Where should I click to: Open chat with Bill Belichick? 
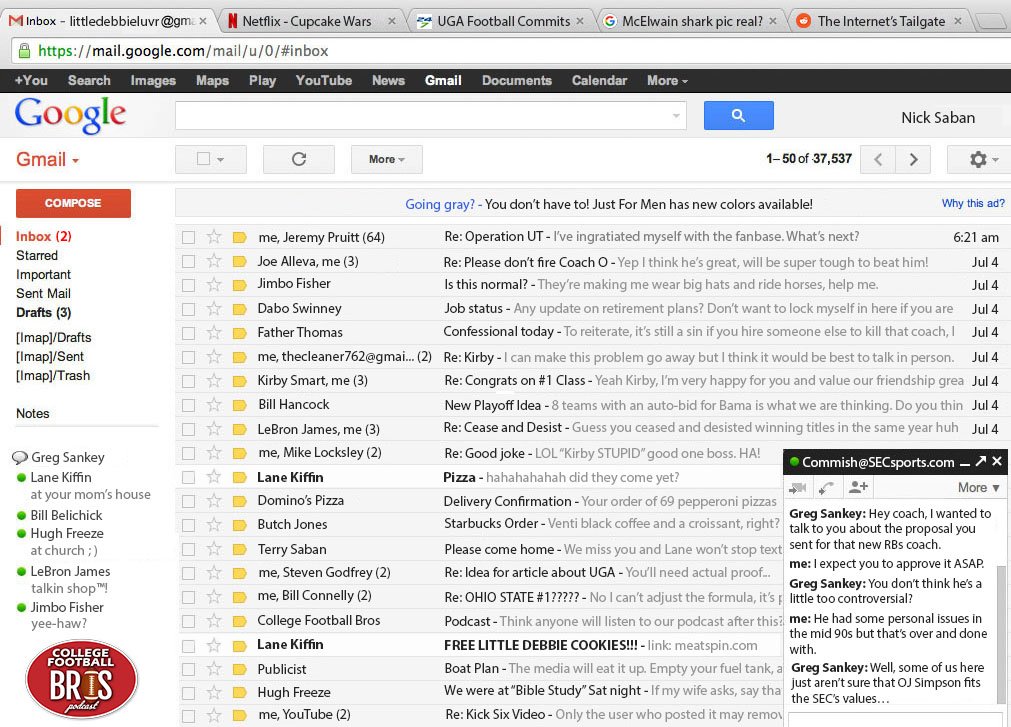66,516
